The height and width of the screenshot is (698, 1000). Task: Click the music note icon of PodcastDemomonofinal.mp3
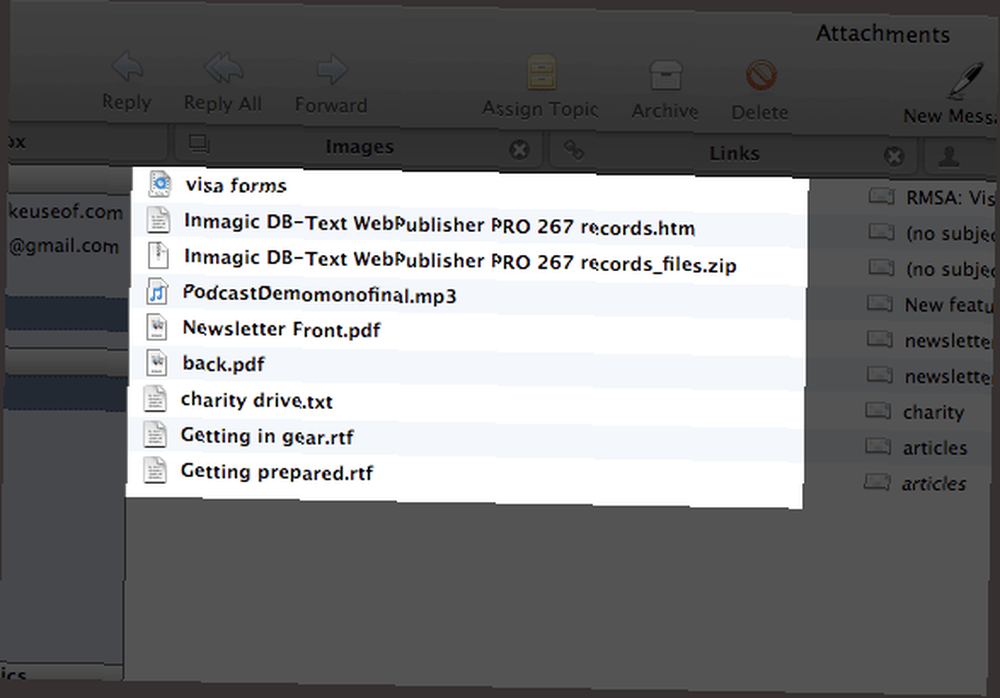157,292
